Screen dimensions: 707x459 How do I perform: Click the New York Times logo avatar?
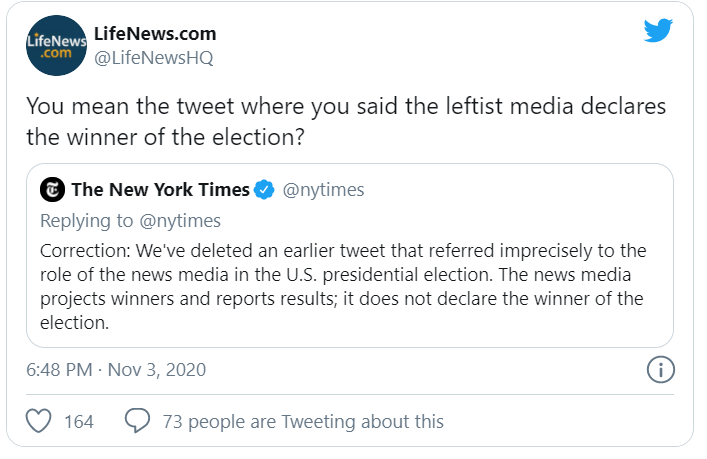click(x=52, y=190)
